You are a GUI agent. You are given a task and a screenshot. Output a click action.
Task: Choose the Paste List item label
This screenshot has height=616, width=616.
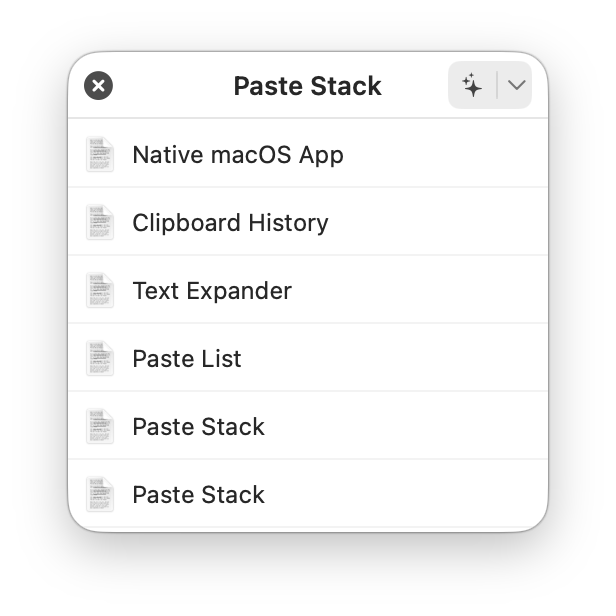pos(187,359)
